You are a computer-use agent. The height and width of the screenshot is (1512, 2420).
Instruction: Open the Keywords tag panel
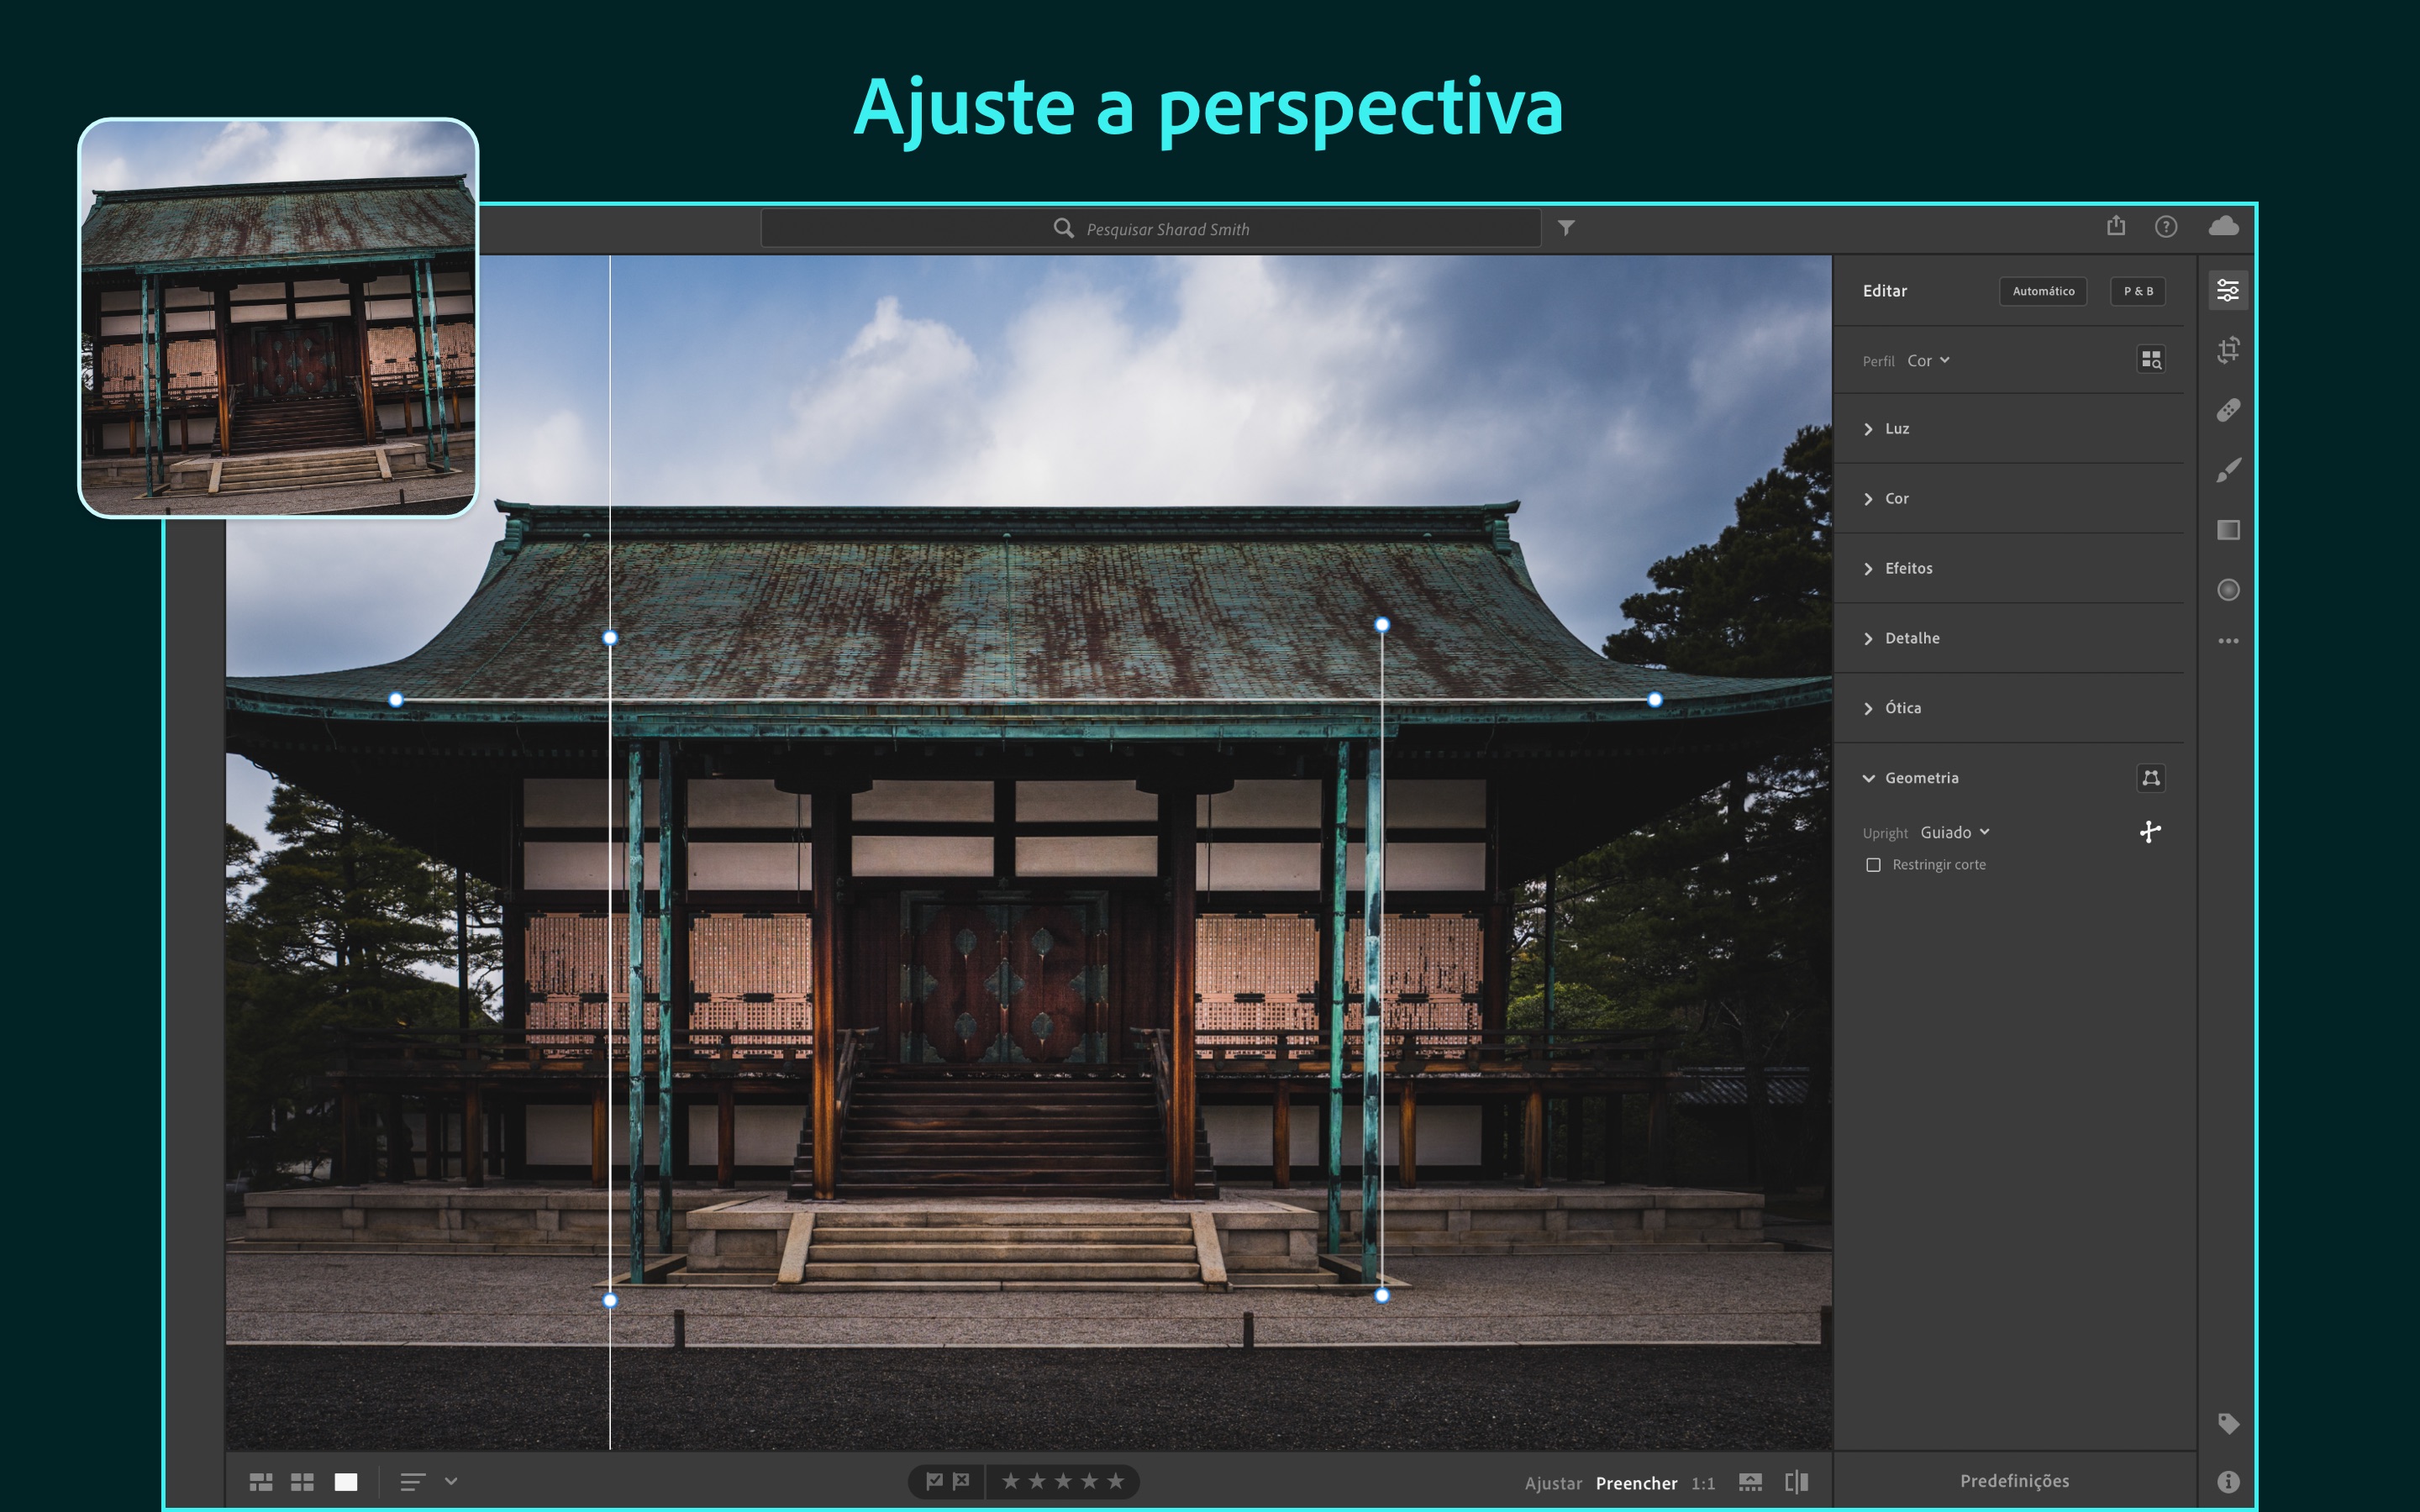[x=2227, y=1423]
